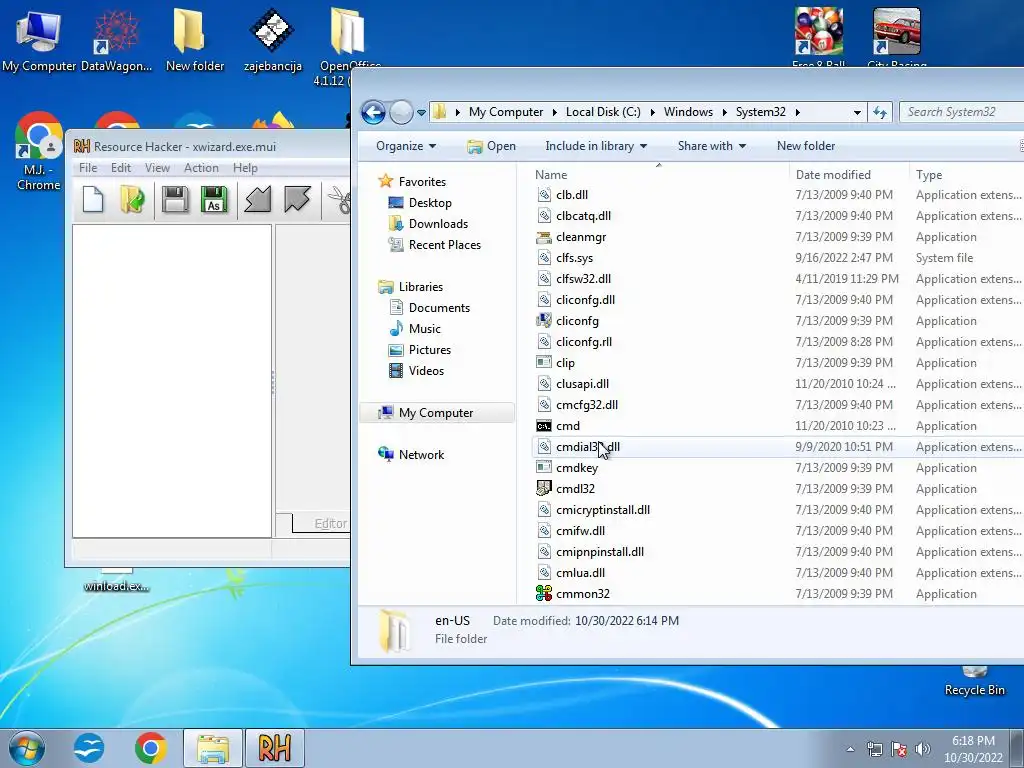Select cmdial32.dll file row
The image size is (1024, 768).
point(777,447)
